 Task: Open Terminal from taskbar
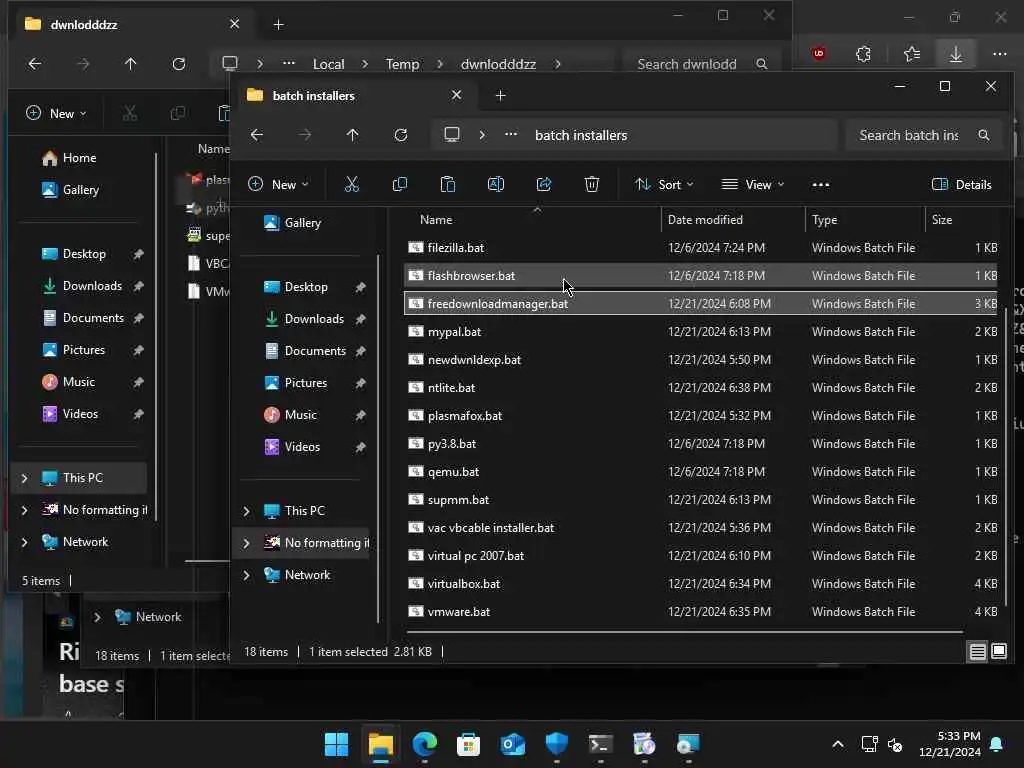click(600, 744)
